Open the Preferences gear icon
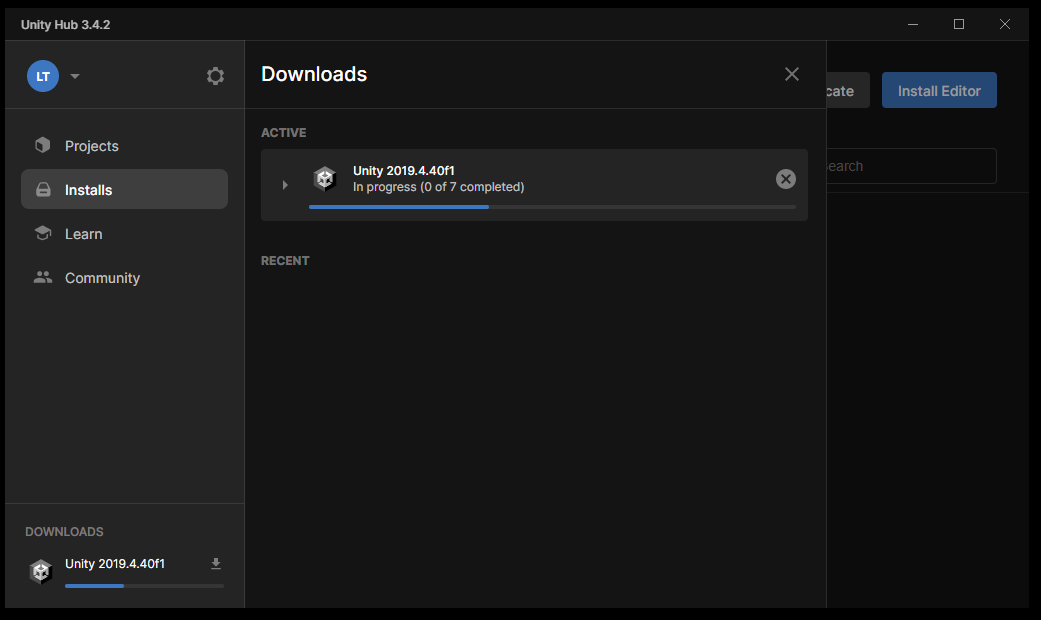 pyautogui.click(x=215, y=76)
